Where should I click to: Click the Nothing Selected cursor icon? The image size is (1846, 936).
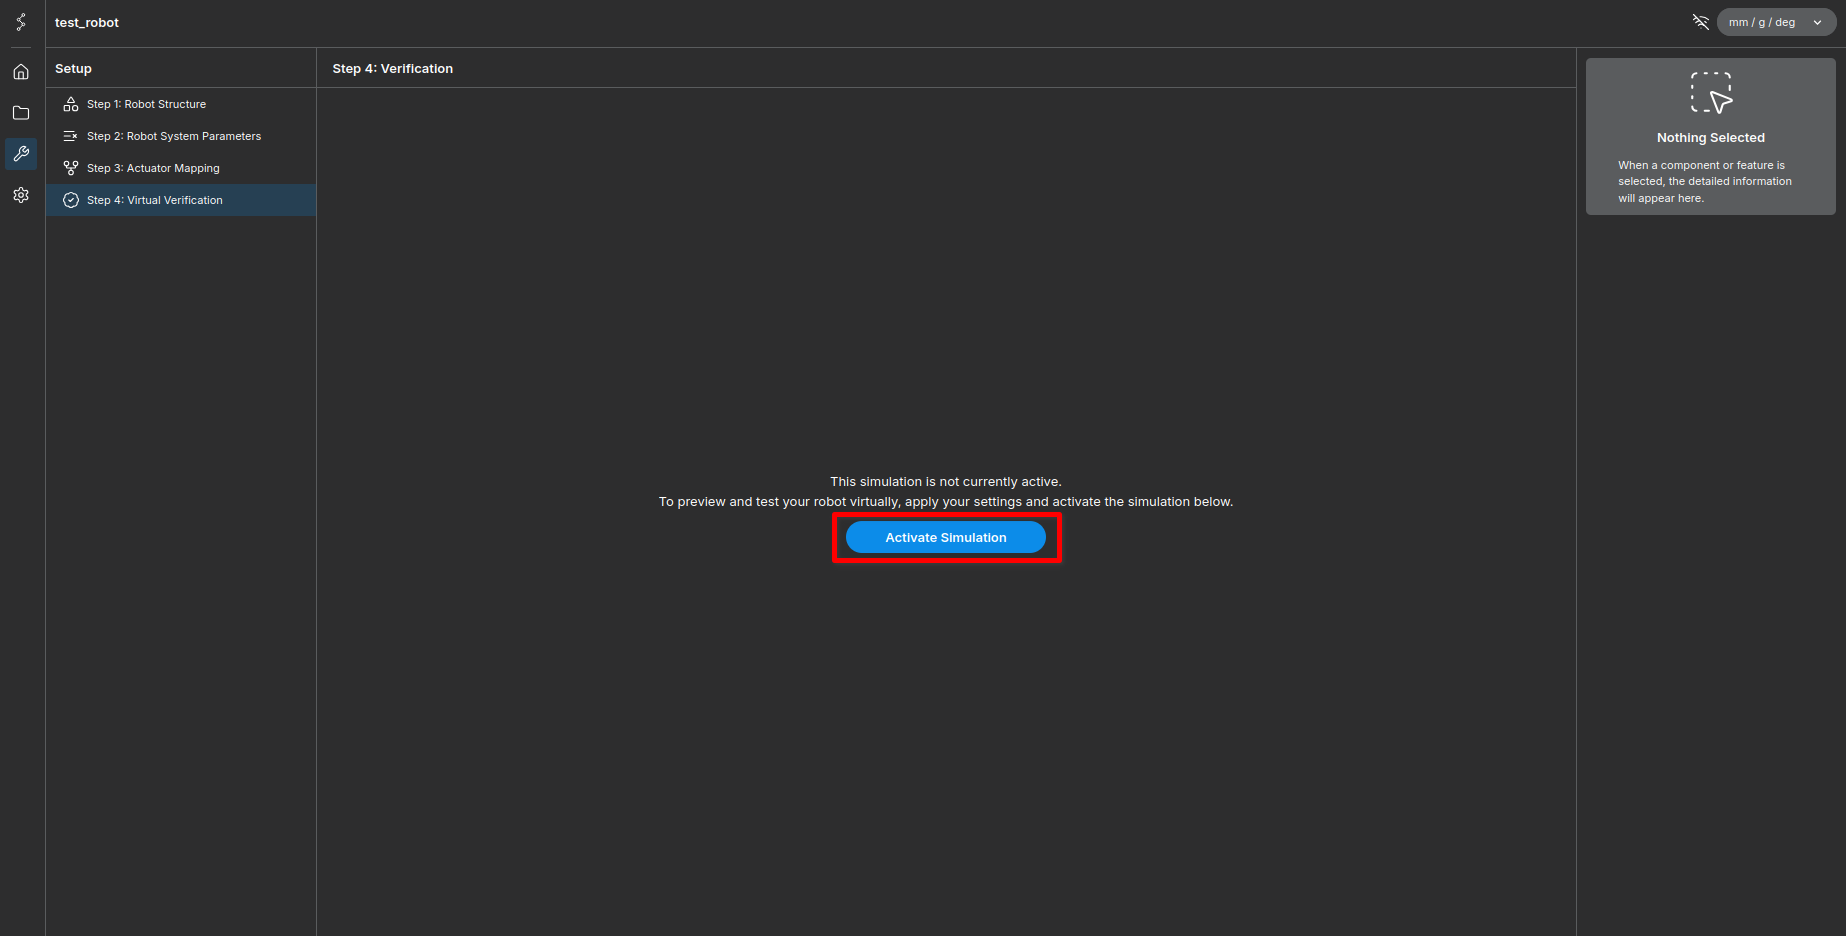point(1710,92)
